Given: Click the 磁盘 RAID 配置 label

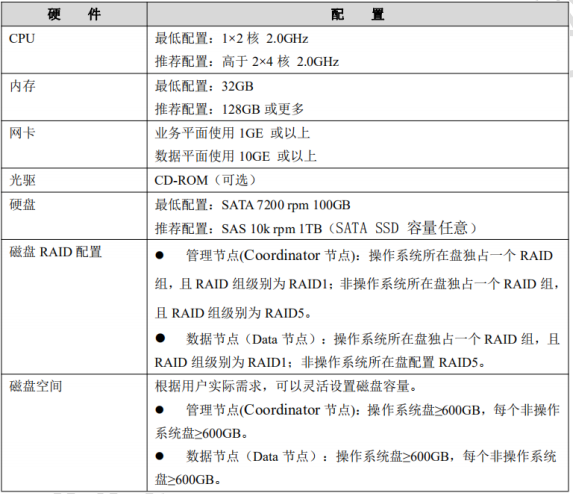Looking at the screenshot, I should 55,252.
